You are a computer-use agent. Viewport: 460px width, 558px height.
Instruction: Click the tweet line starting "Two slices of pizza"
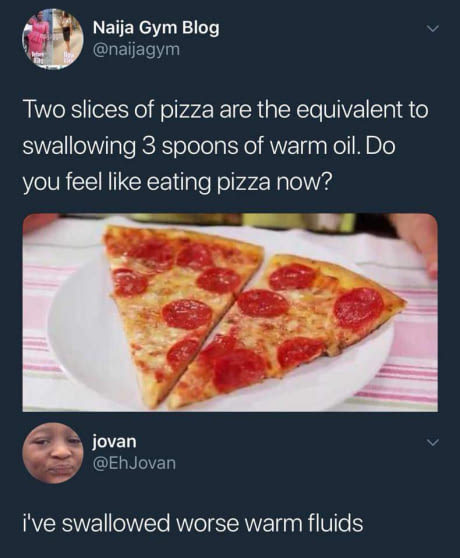(x=226, y=110)
